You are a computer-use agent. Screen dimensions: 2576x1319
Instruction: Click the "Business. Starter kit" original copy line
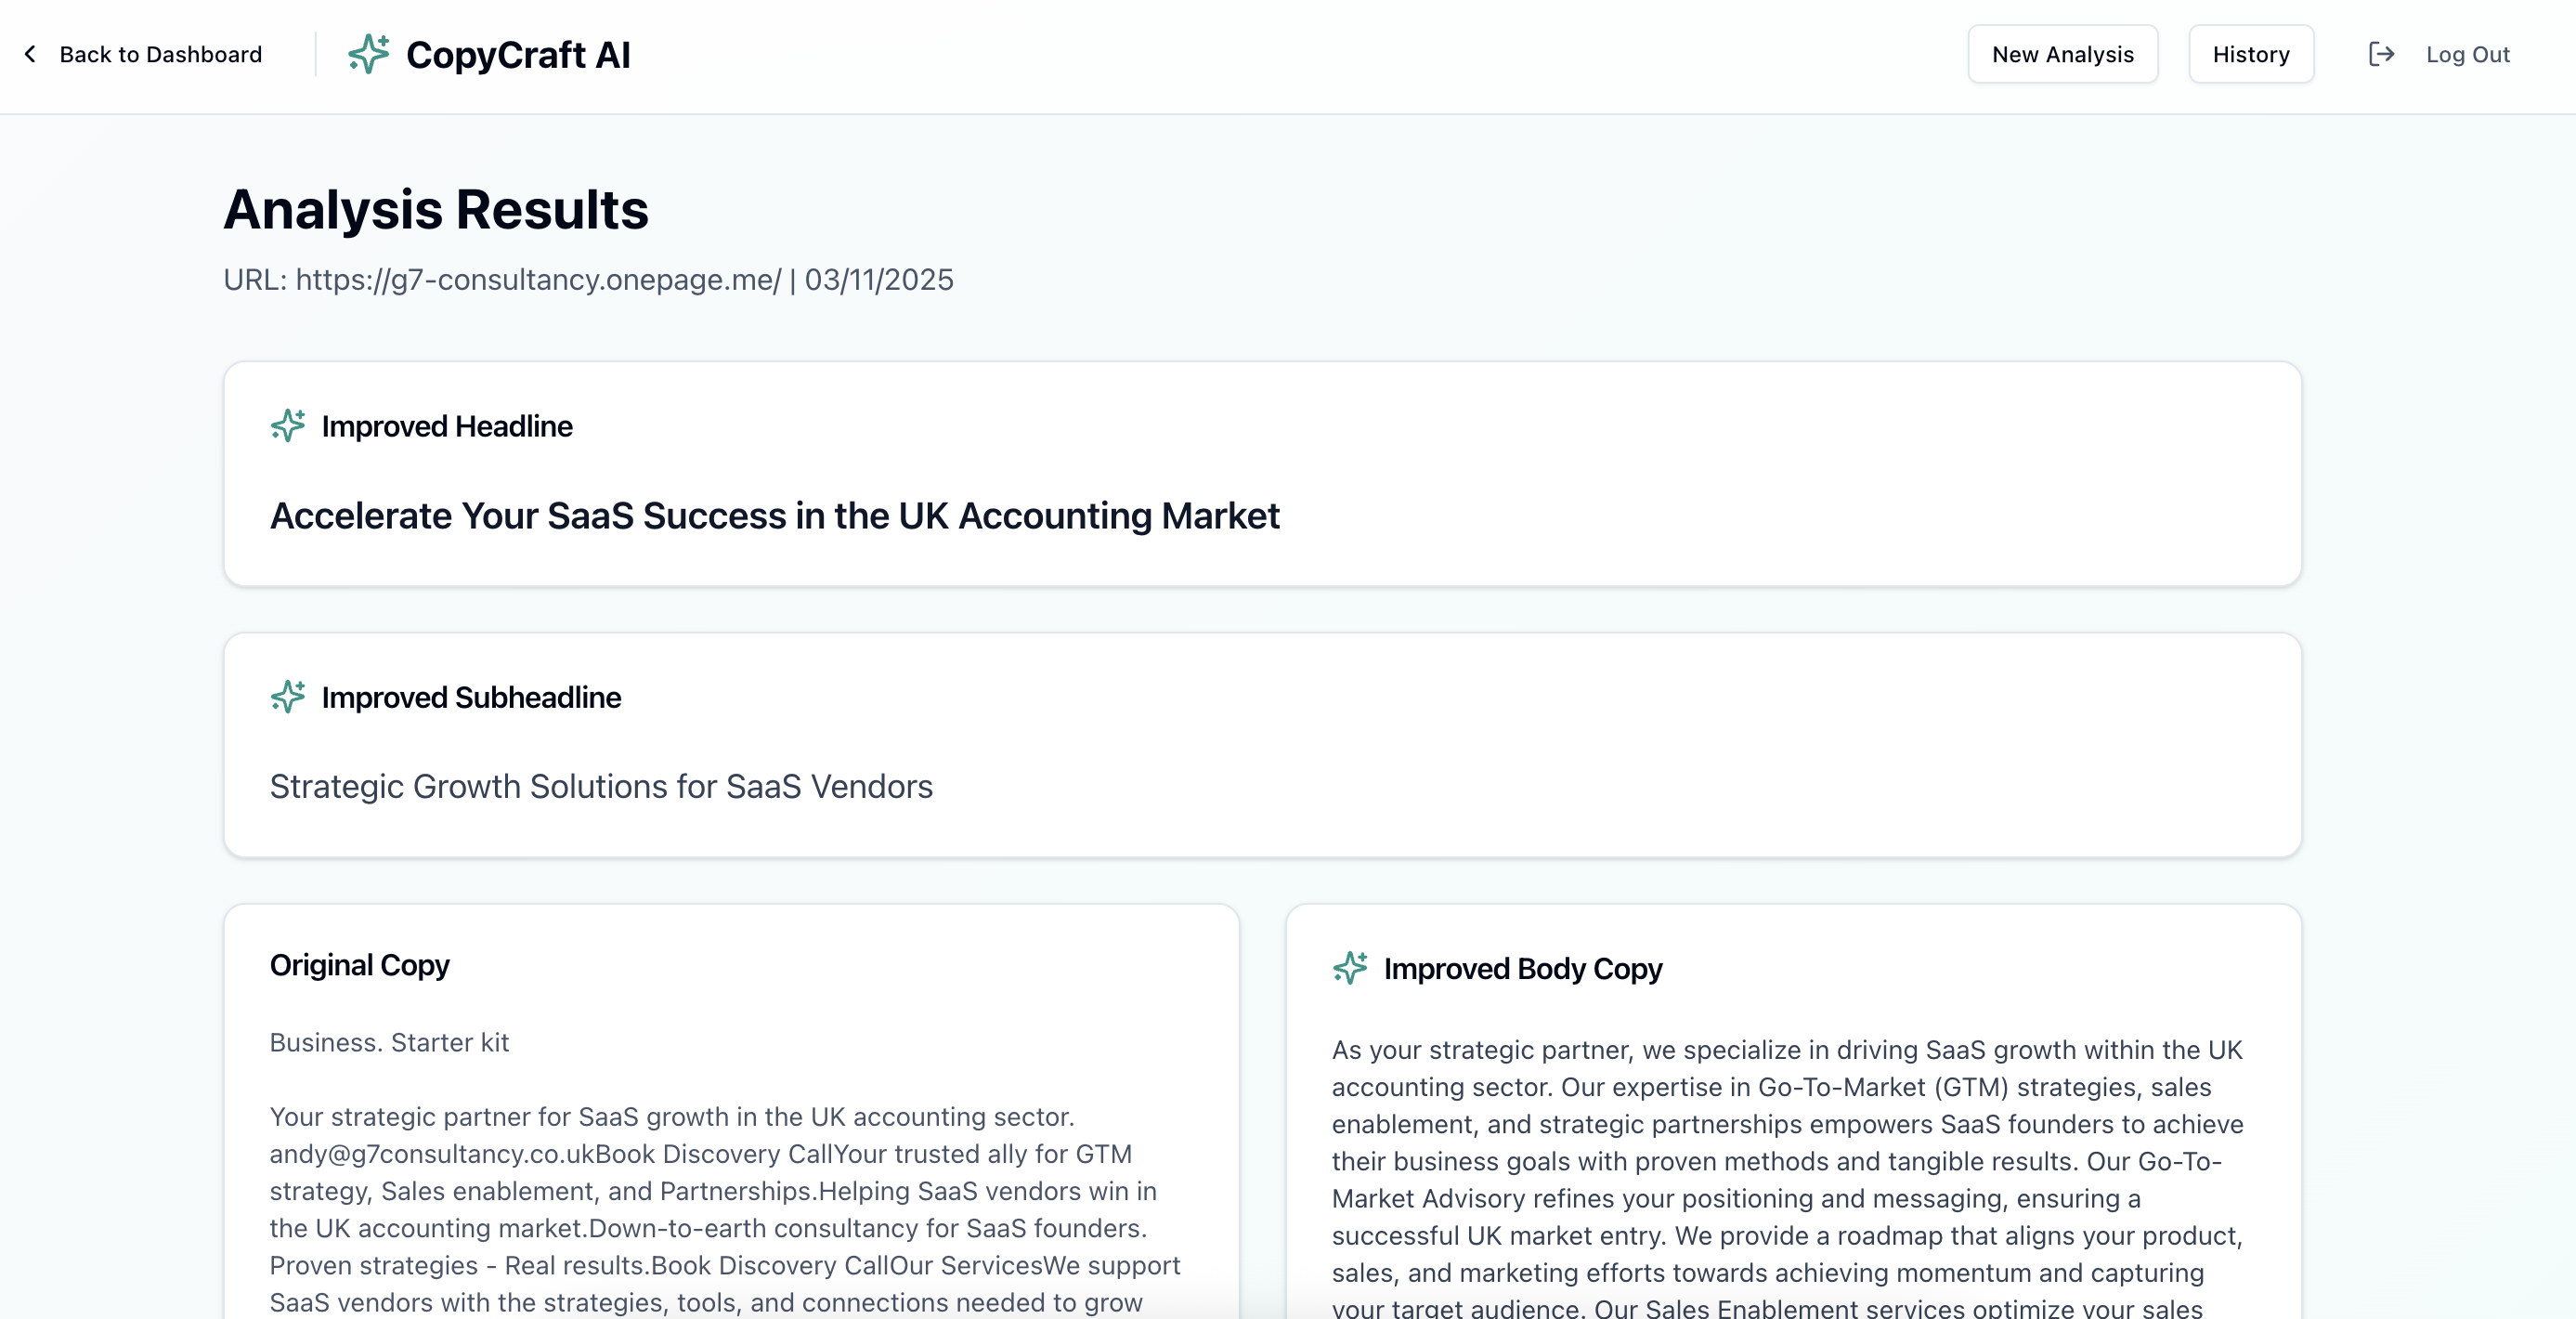point(389,1042)
